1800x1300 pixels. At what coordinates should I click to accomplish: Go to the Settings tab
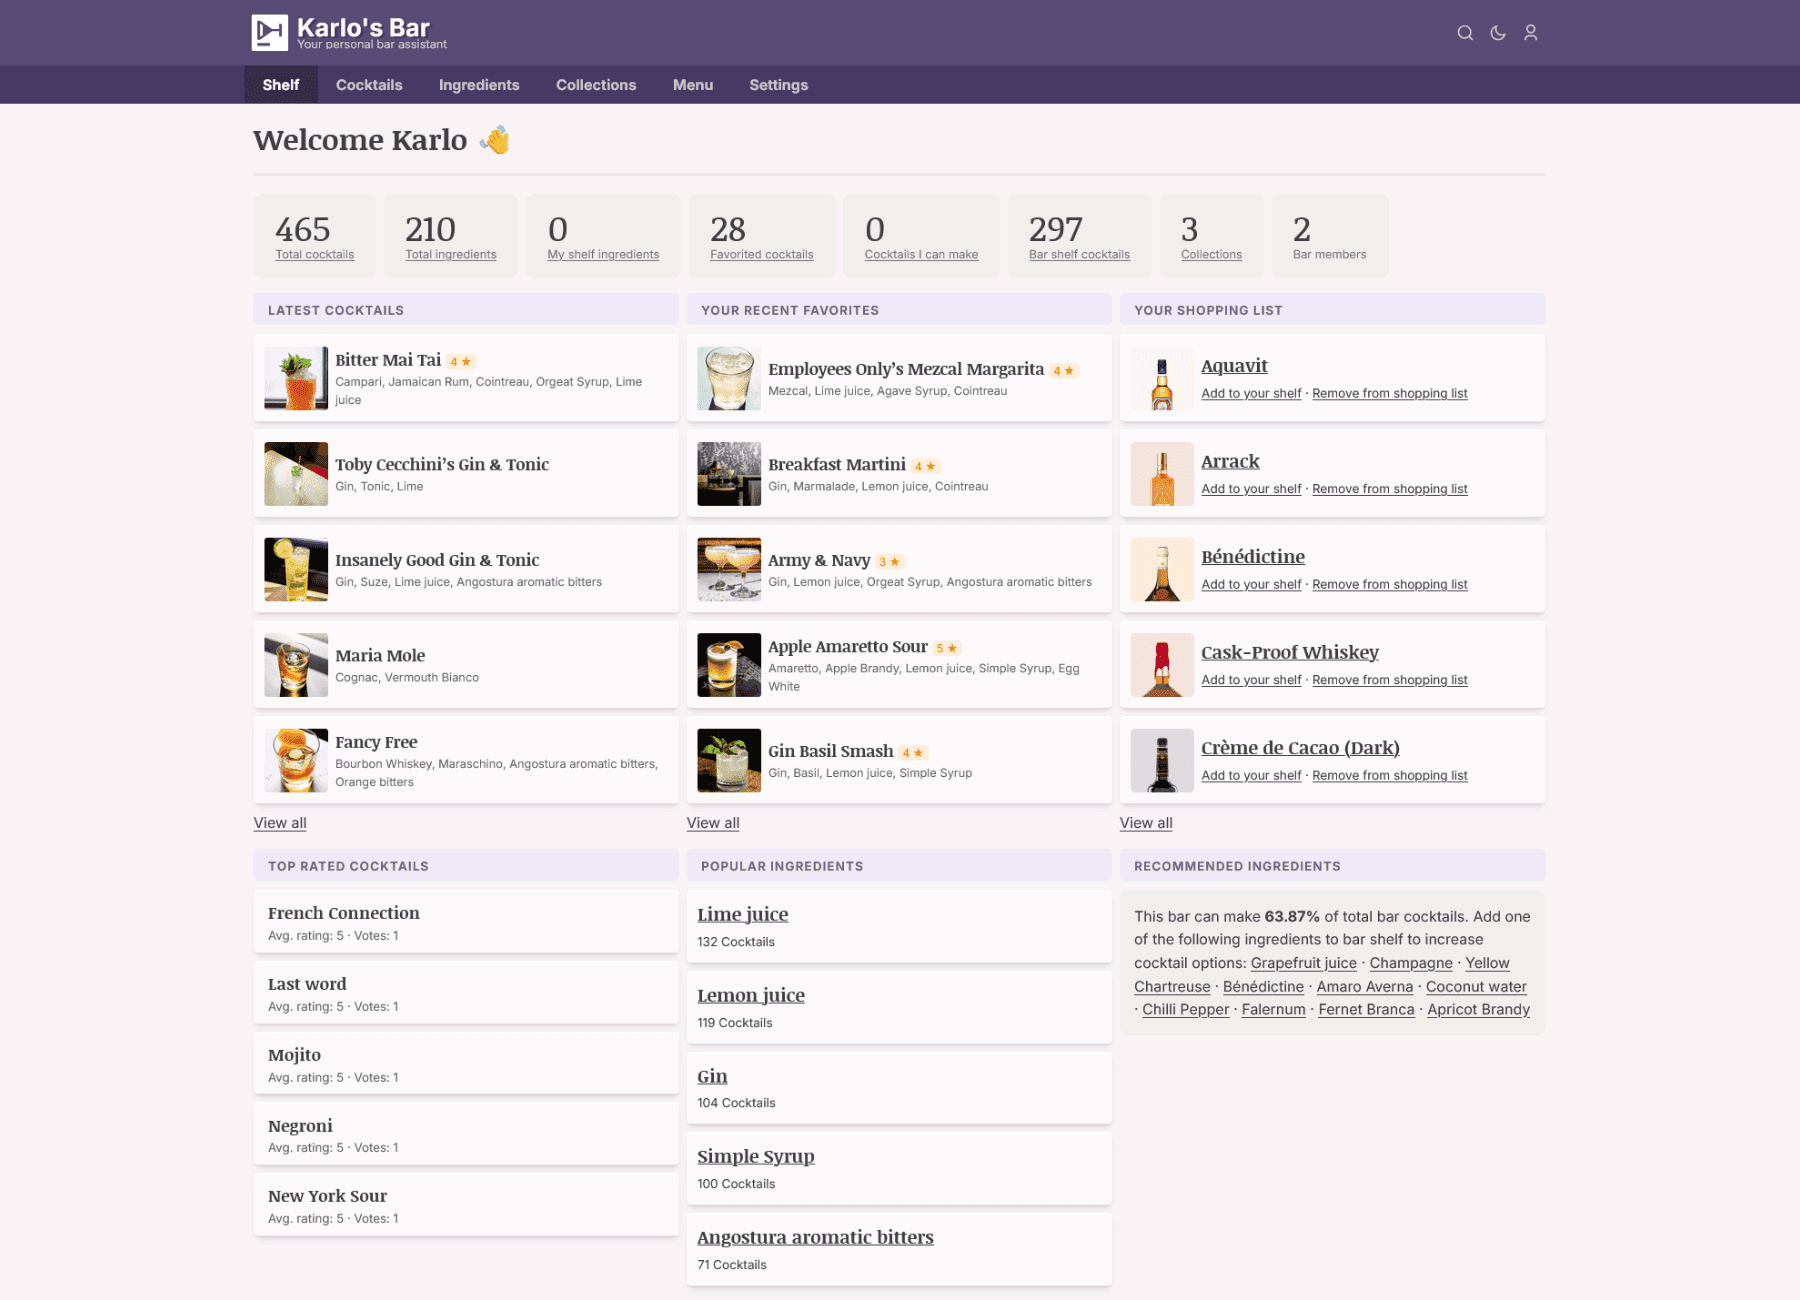click(778, 85)
